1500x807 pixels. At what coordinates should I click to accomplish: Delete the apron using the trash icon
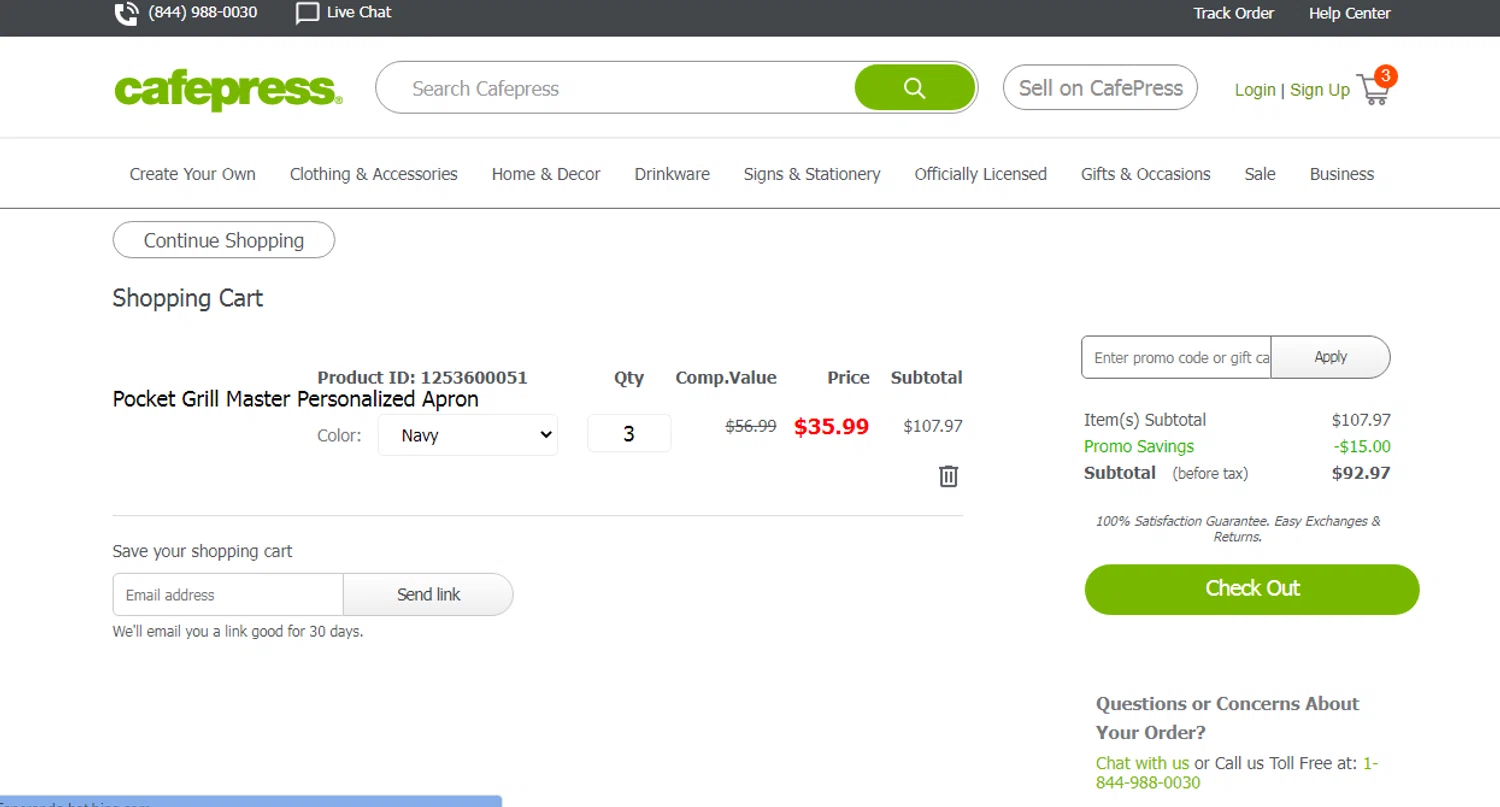pos(948,476)
